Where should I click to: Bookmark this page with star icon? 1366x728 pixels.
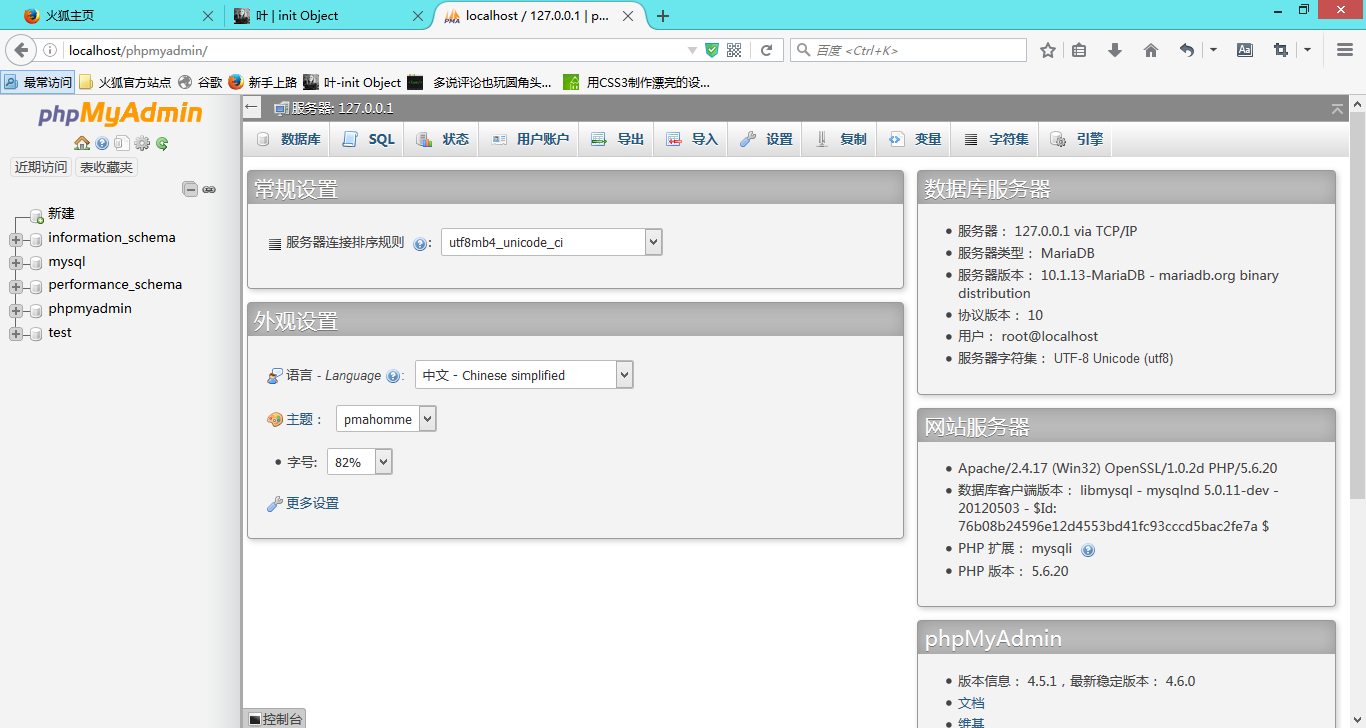pos(1047,50)
